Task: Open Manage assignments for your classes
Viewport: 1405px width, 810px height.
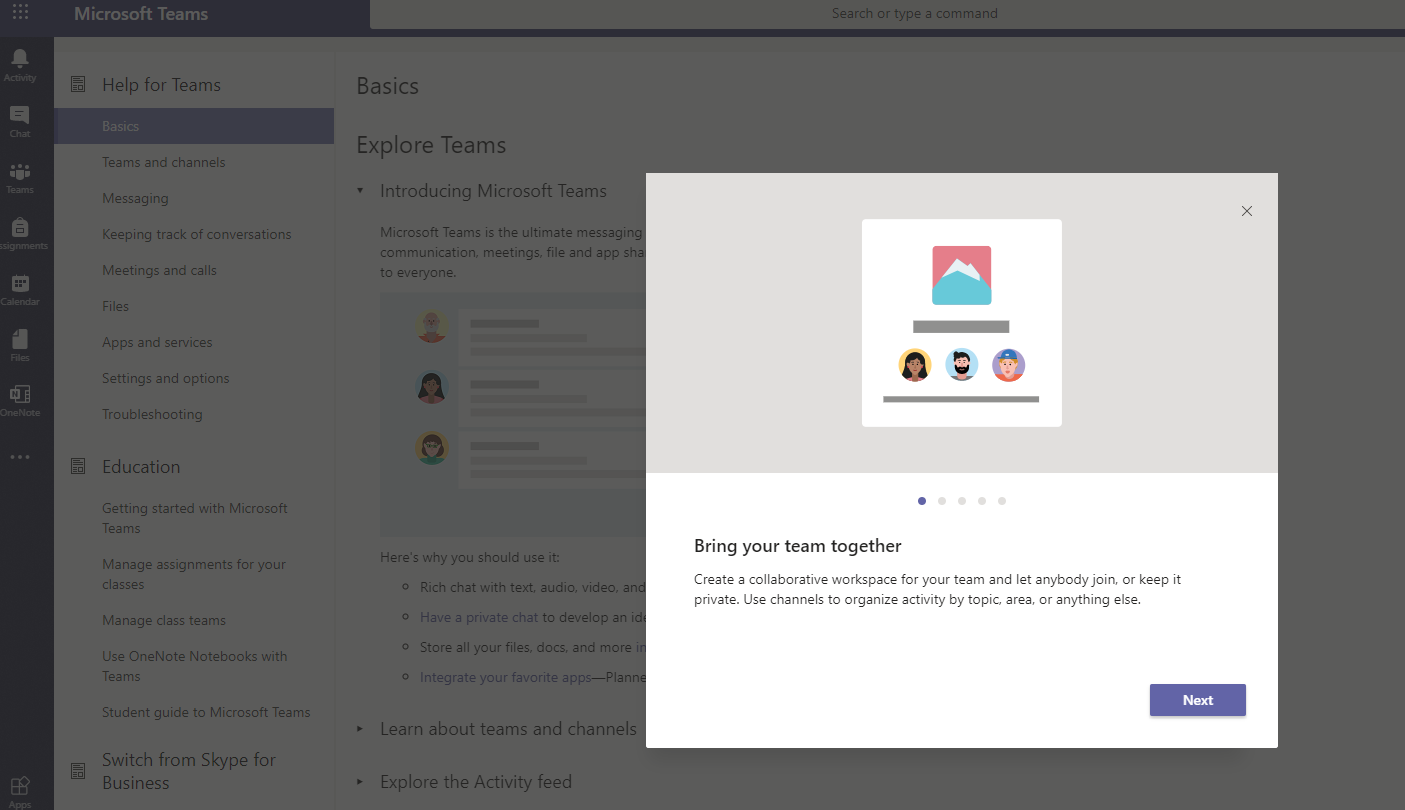Action: point(194,574)
